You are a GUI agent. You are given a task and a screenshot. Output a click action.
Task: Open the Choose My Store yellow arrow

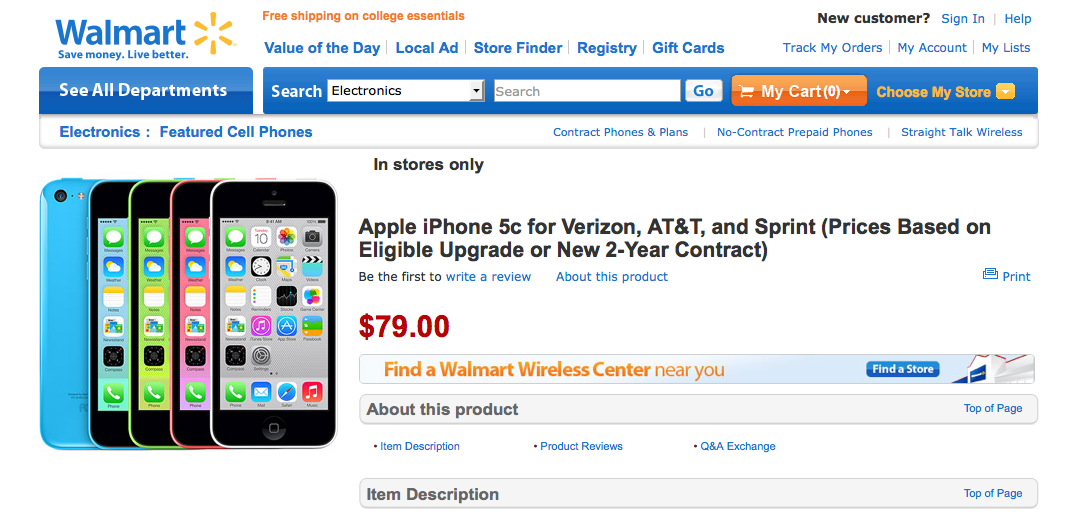[1005, 92]
